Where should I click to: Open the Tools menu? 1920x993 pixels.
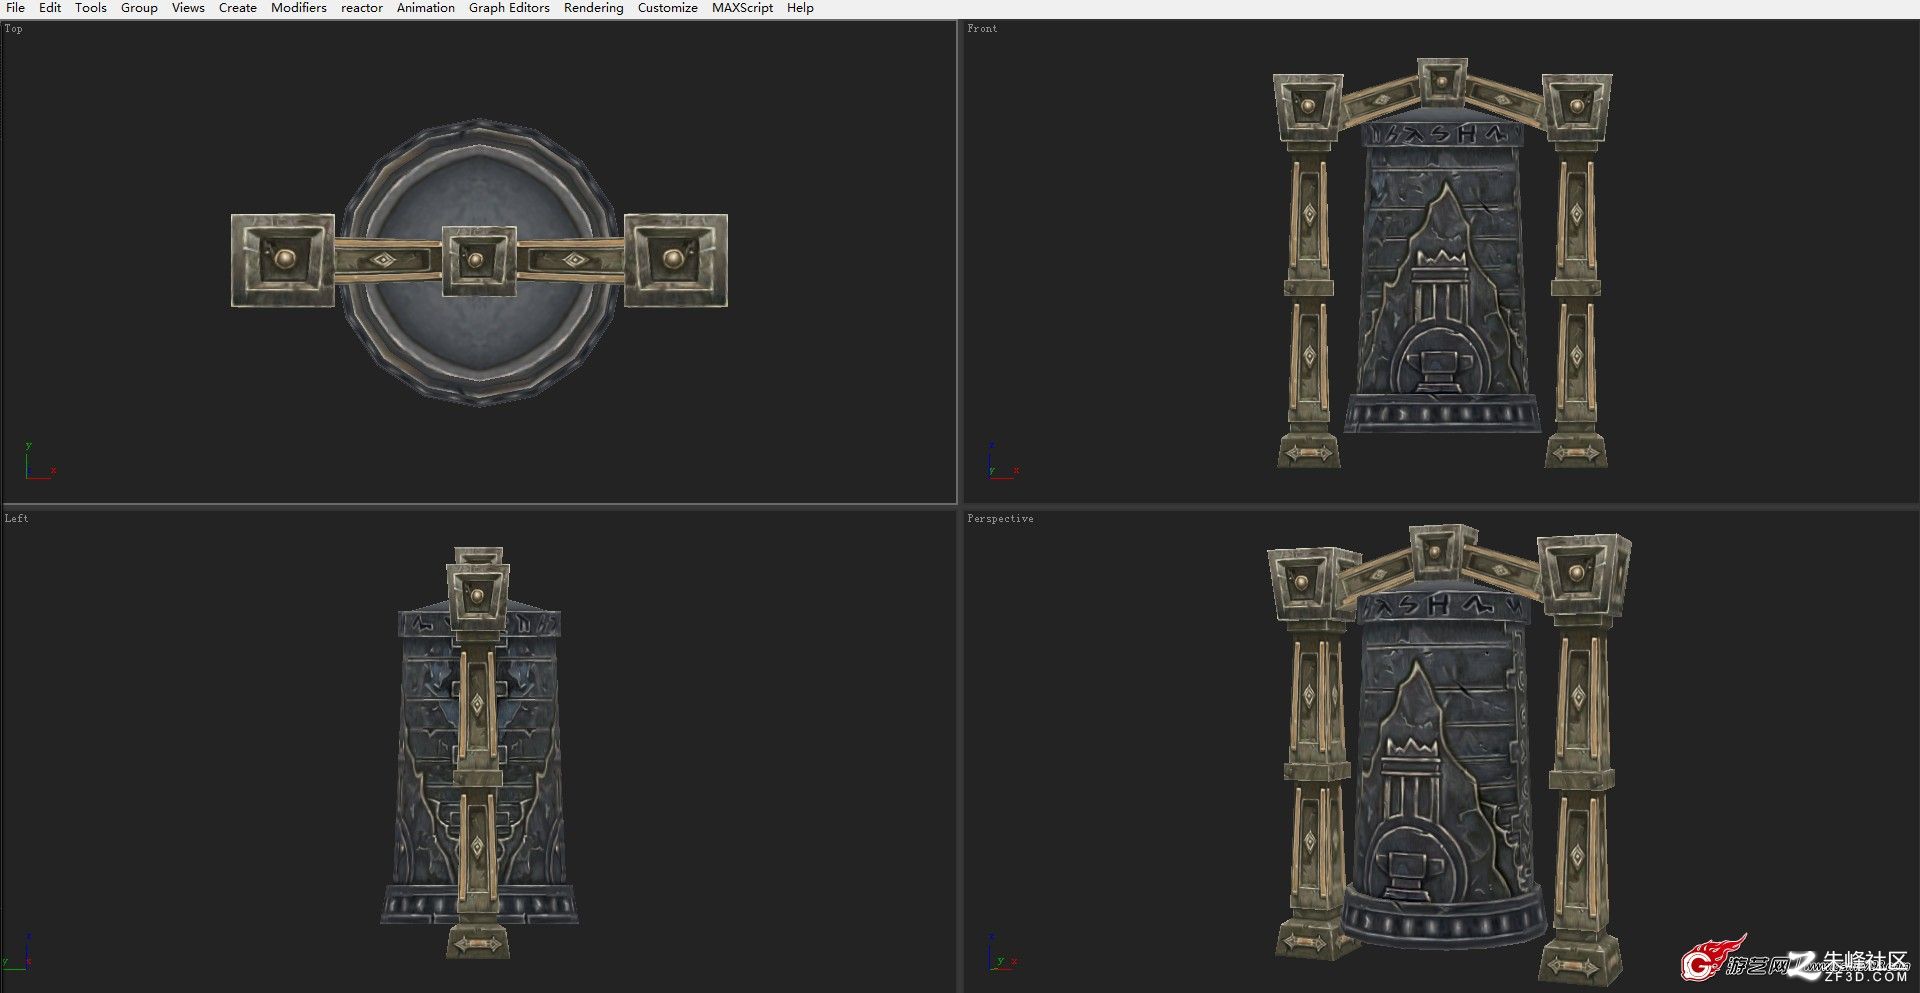pos(91,8)
